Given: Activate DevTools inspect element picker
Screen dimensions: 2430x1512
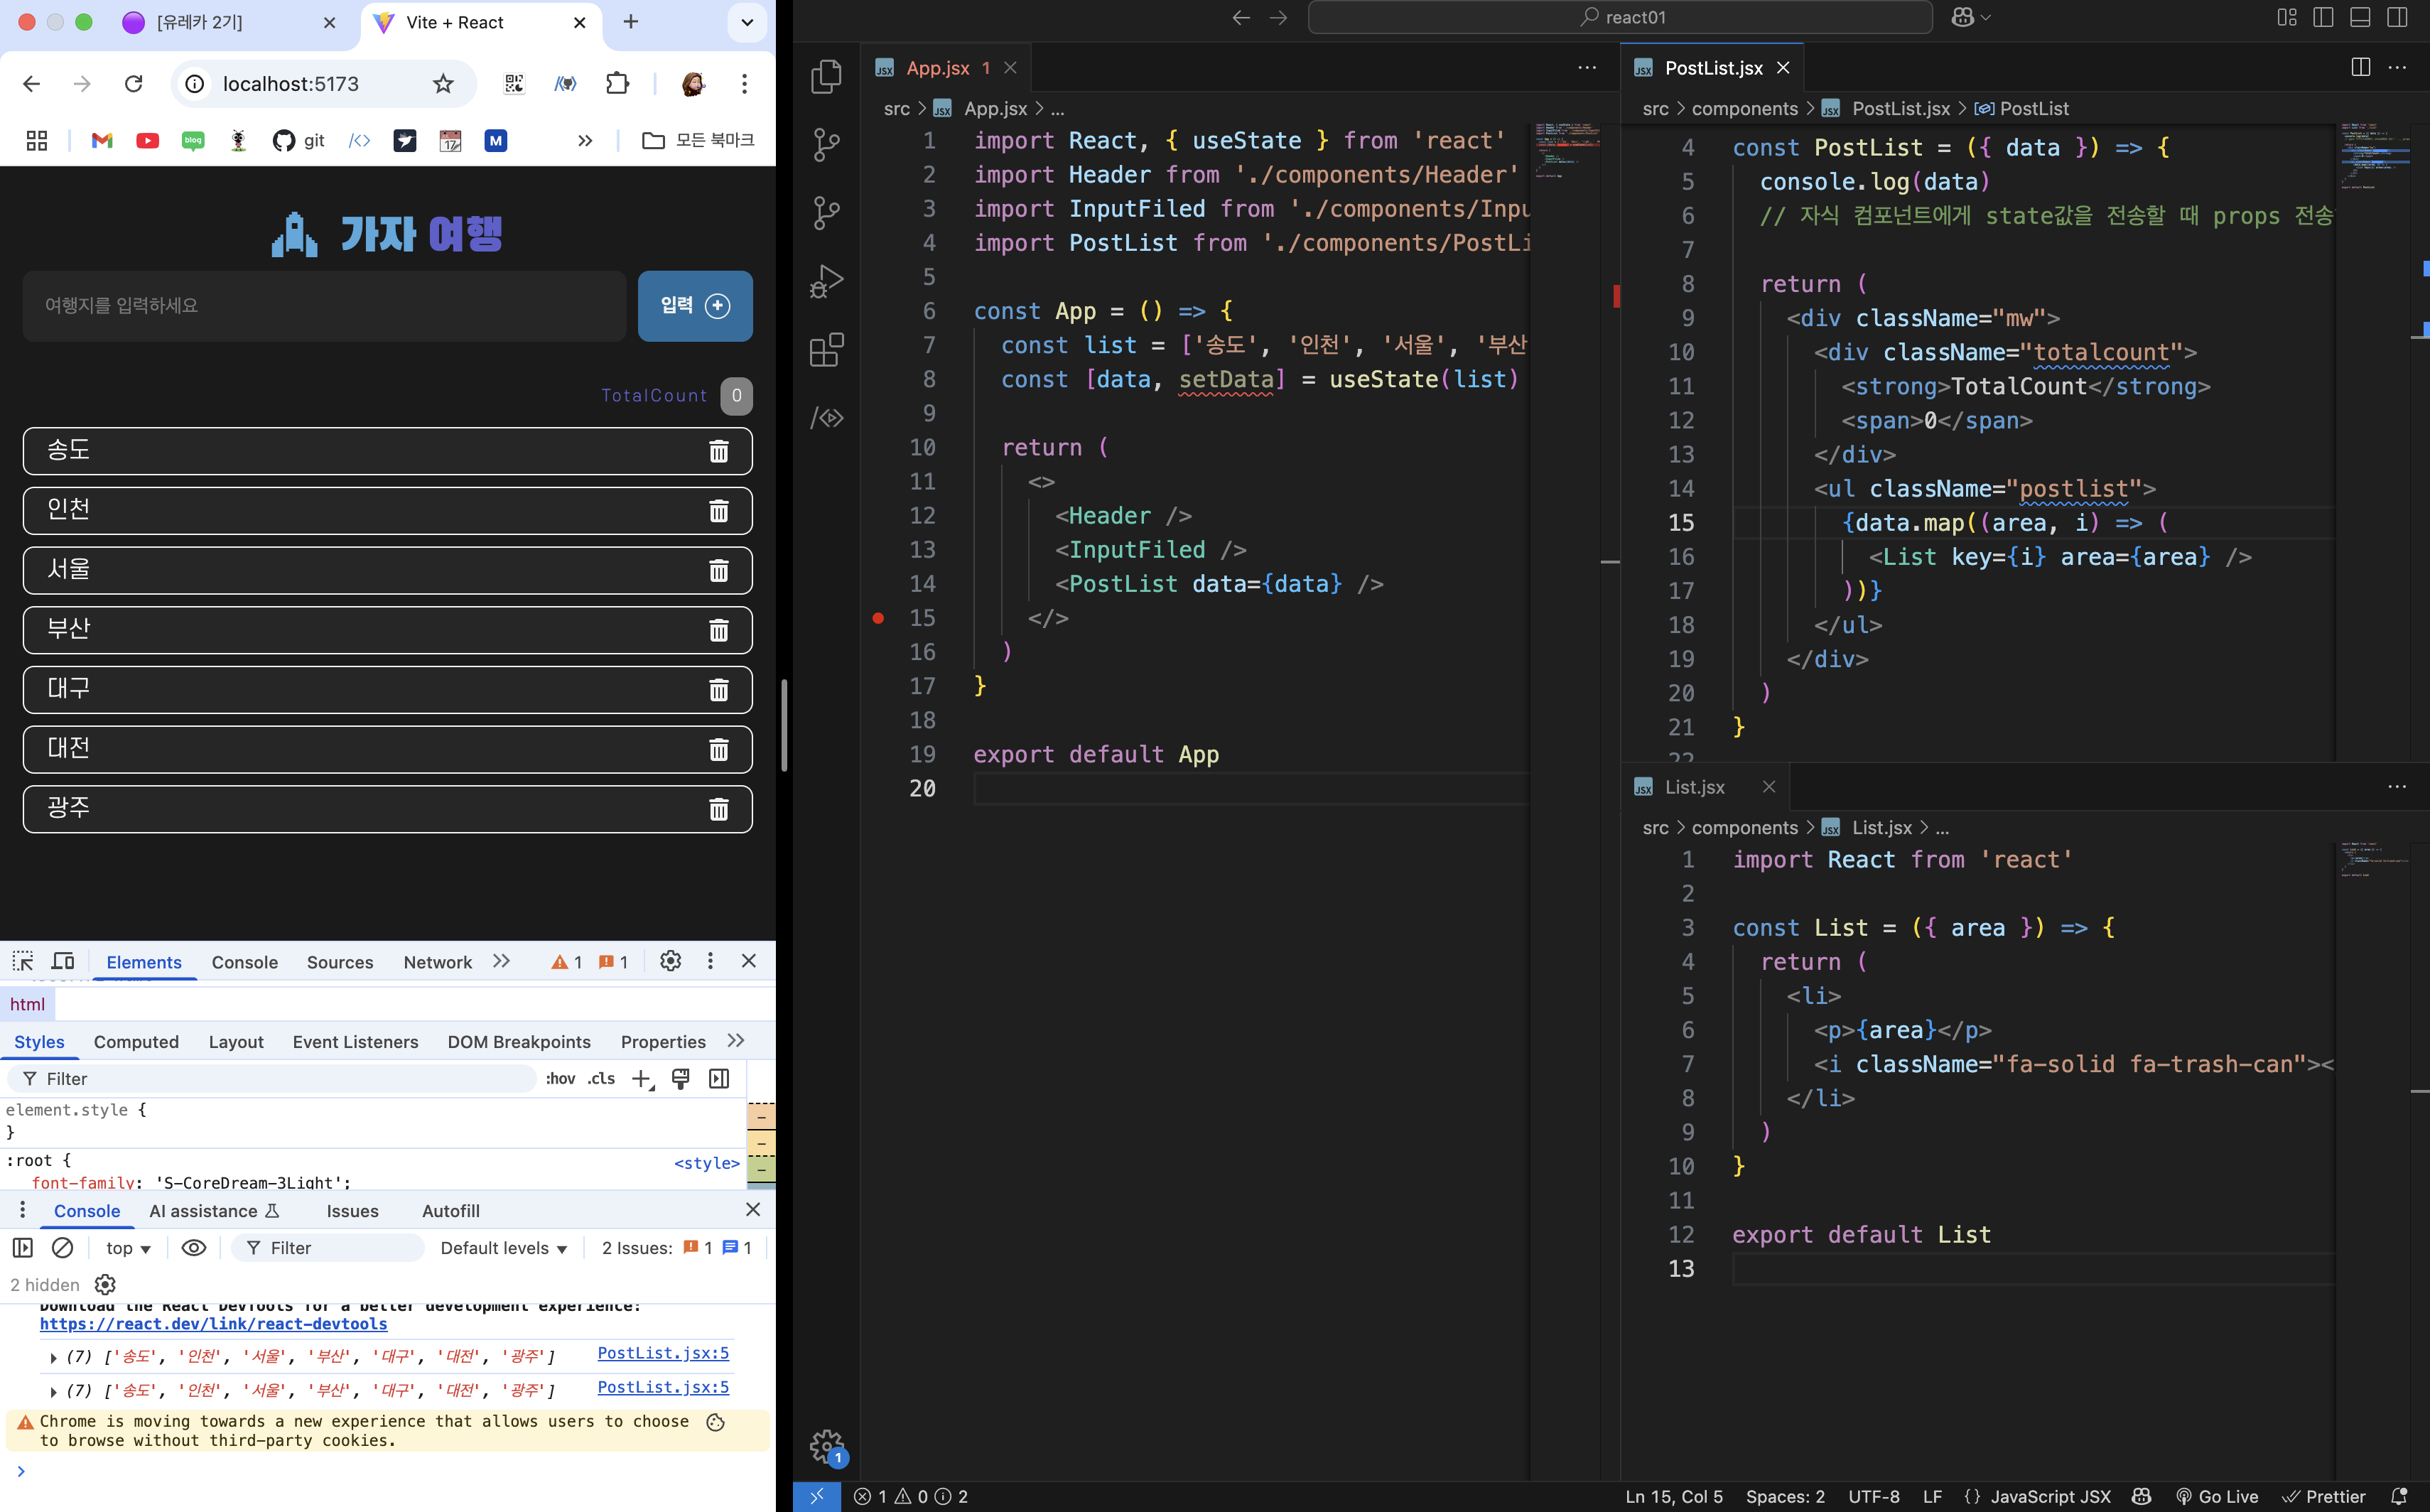Looking at the screenshot, I should coord(22,961).
